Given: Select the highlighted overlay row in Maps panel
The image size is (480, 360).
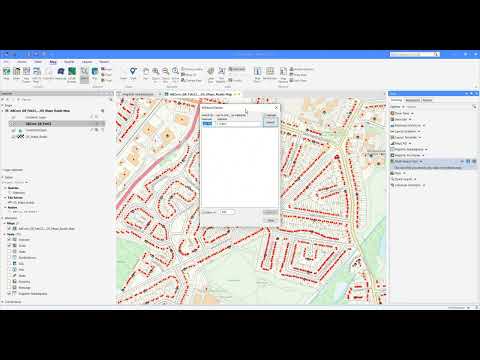Looking at the screenshot, I should point(57,124).
